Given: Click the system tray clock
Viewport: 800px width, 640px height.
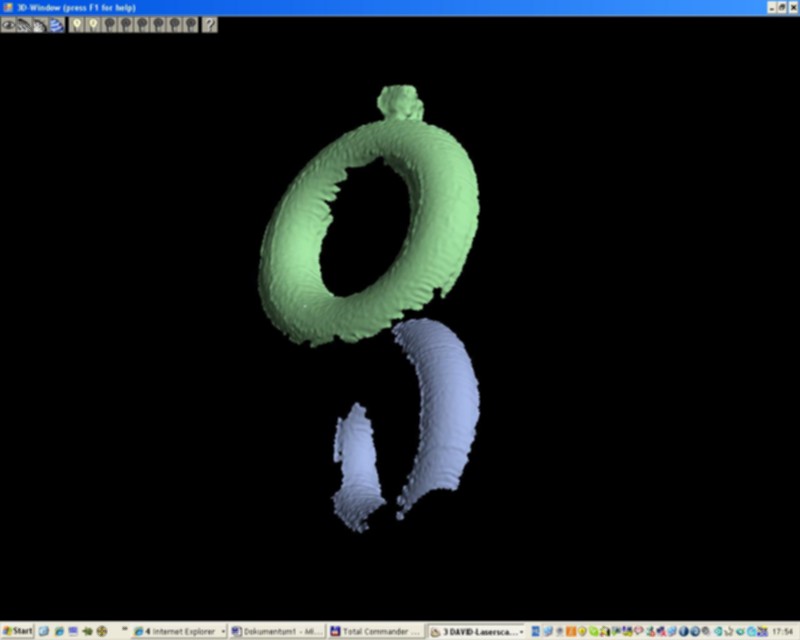Looking at the screenshot, I should click(x=783, y=632).
